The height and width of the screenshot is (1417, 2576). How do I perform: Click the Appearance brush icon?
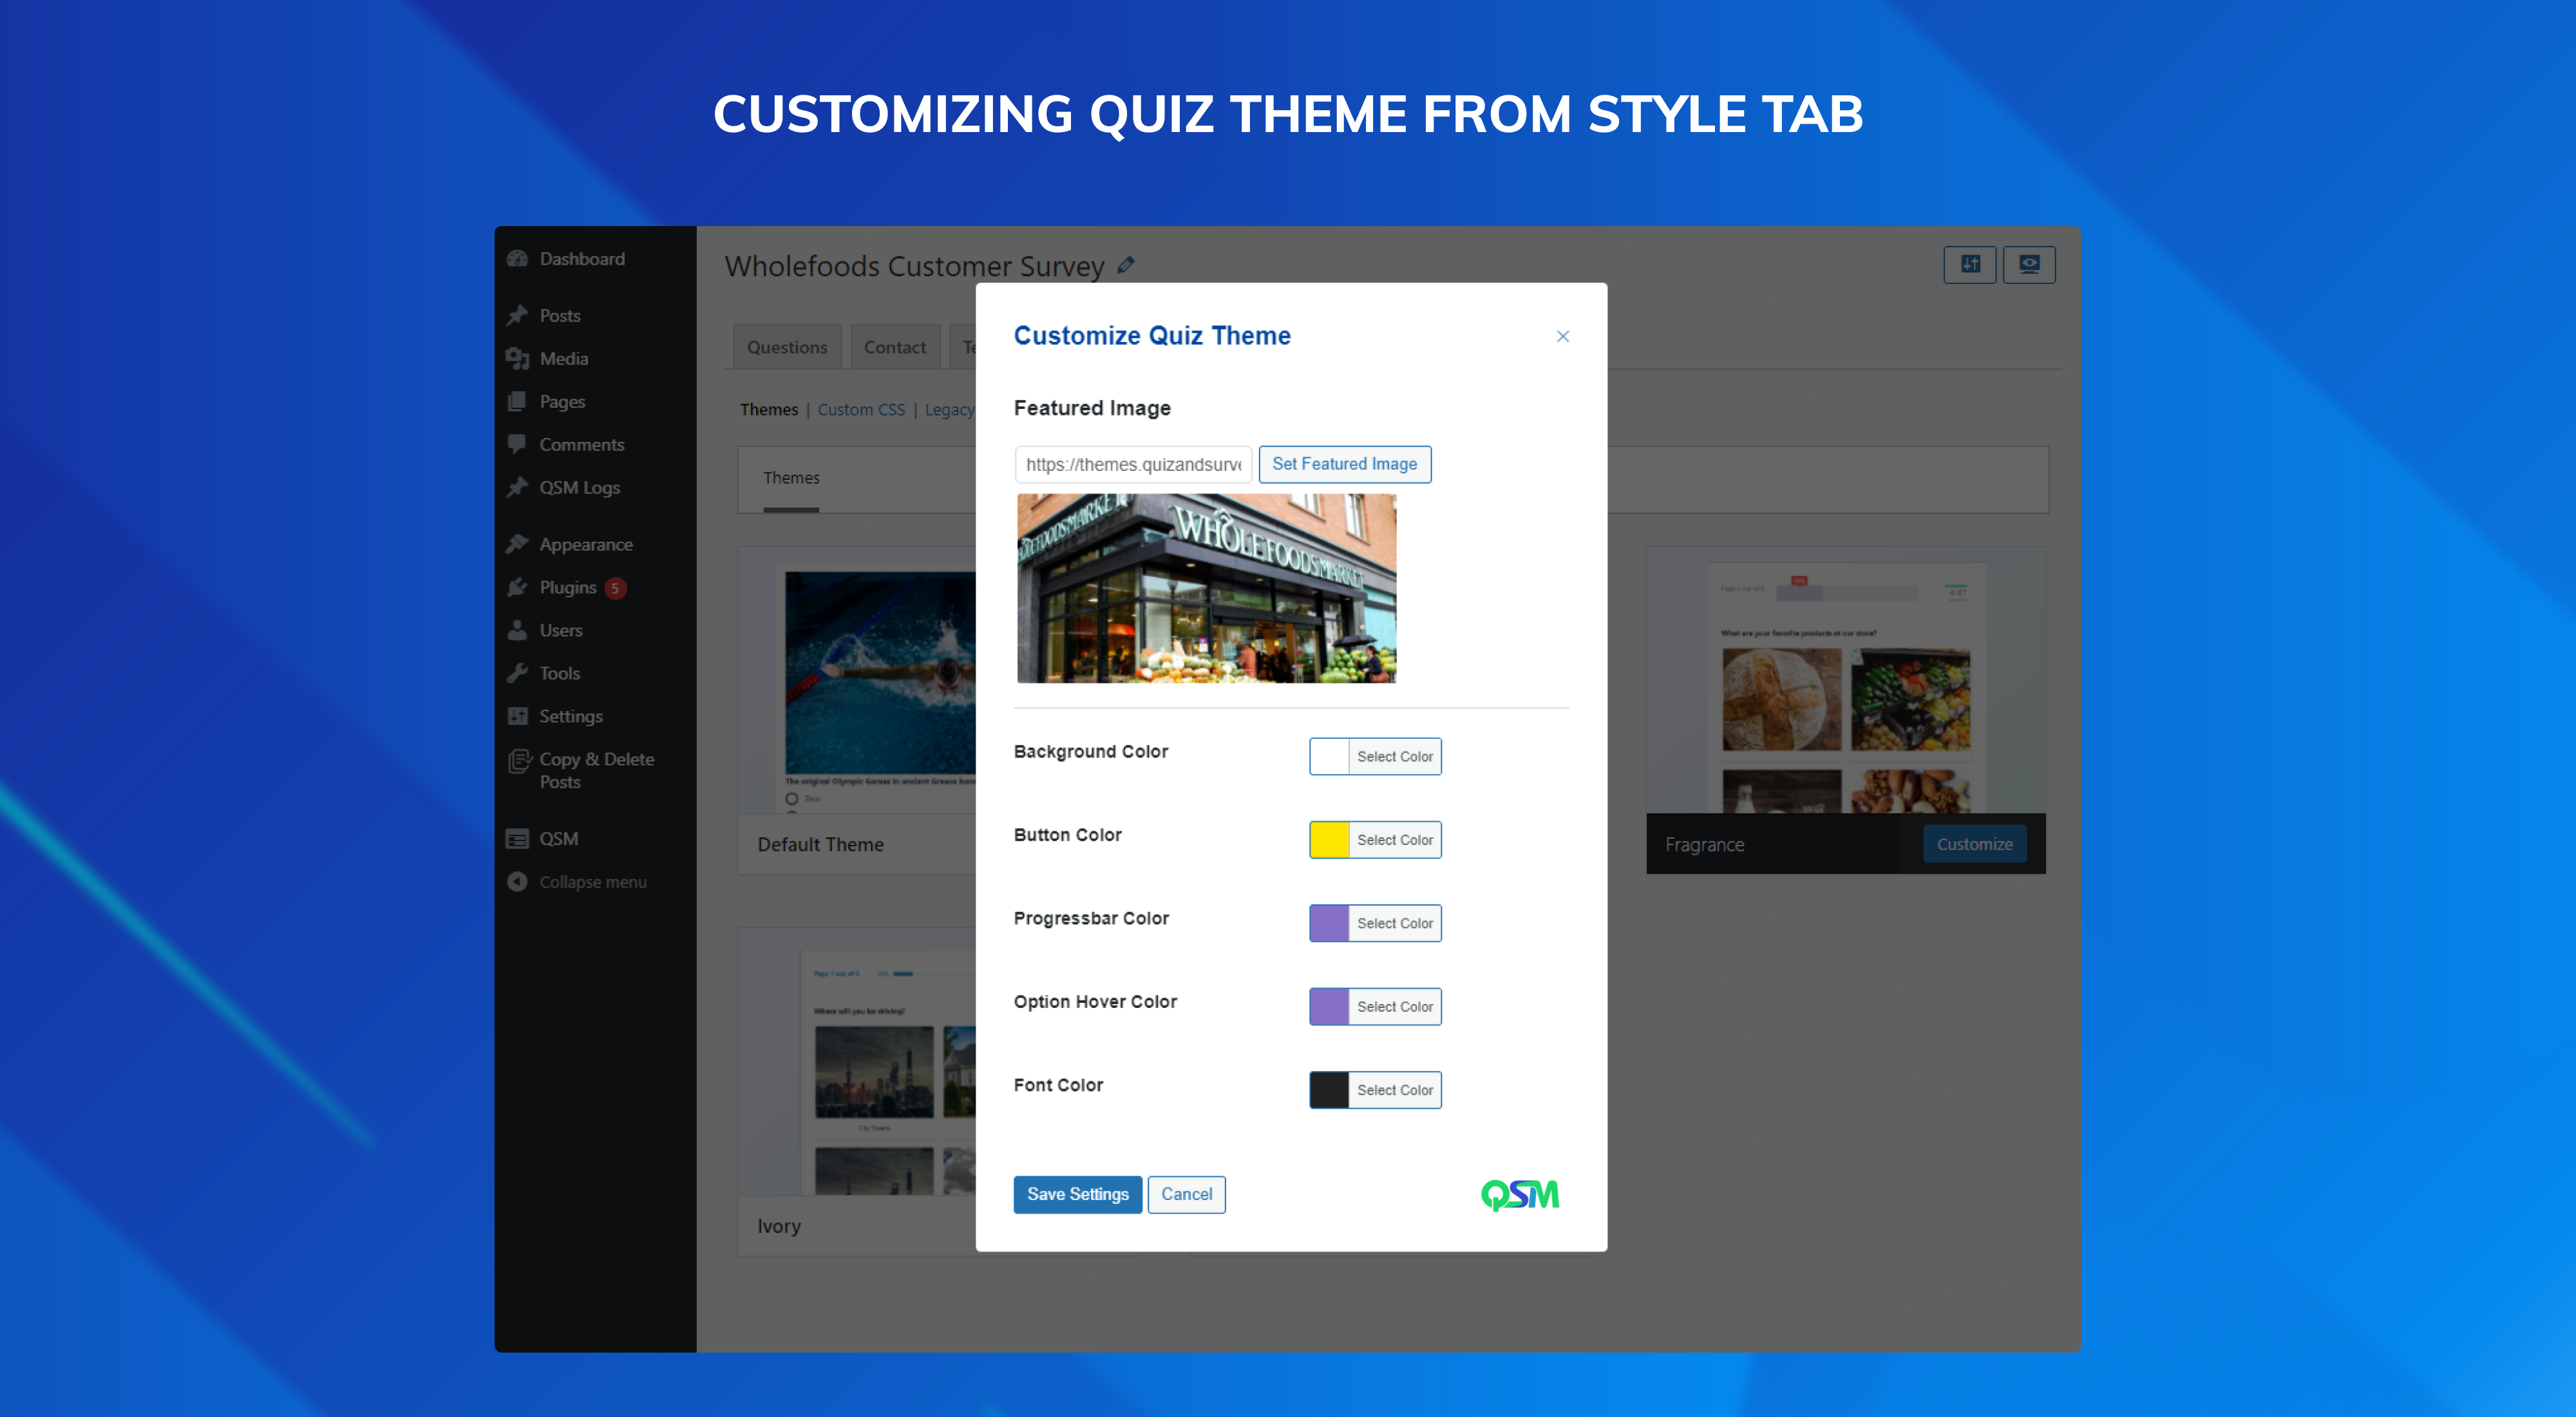[x=517, y=545]
